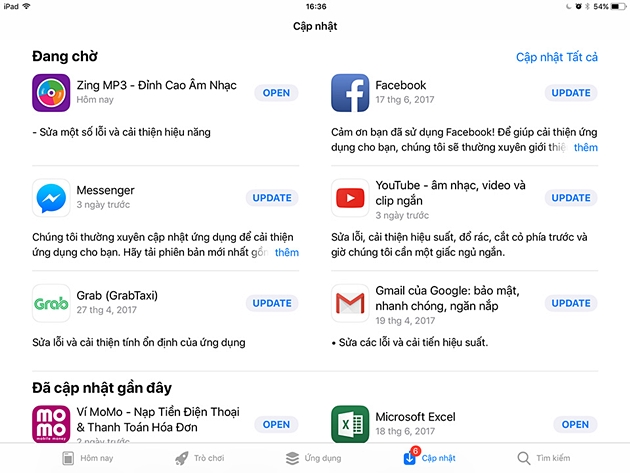Image resolution: width=630 pixels, height=473 pixels.
Task: Tap the Microsoft Excel app icon
Action: tap(350, 424)
